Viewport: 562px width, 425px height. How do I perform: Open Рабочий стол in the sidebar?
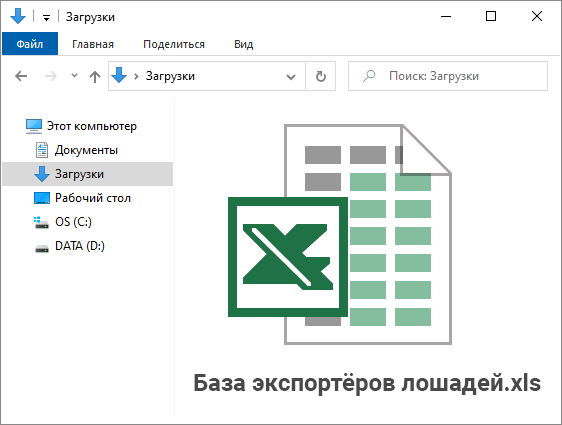[92, 198]
